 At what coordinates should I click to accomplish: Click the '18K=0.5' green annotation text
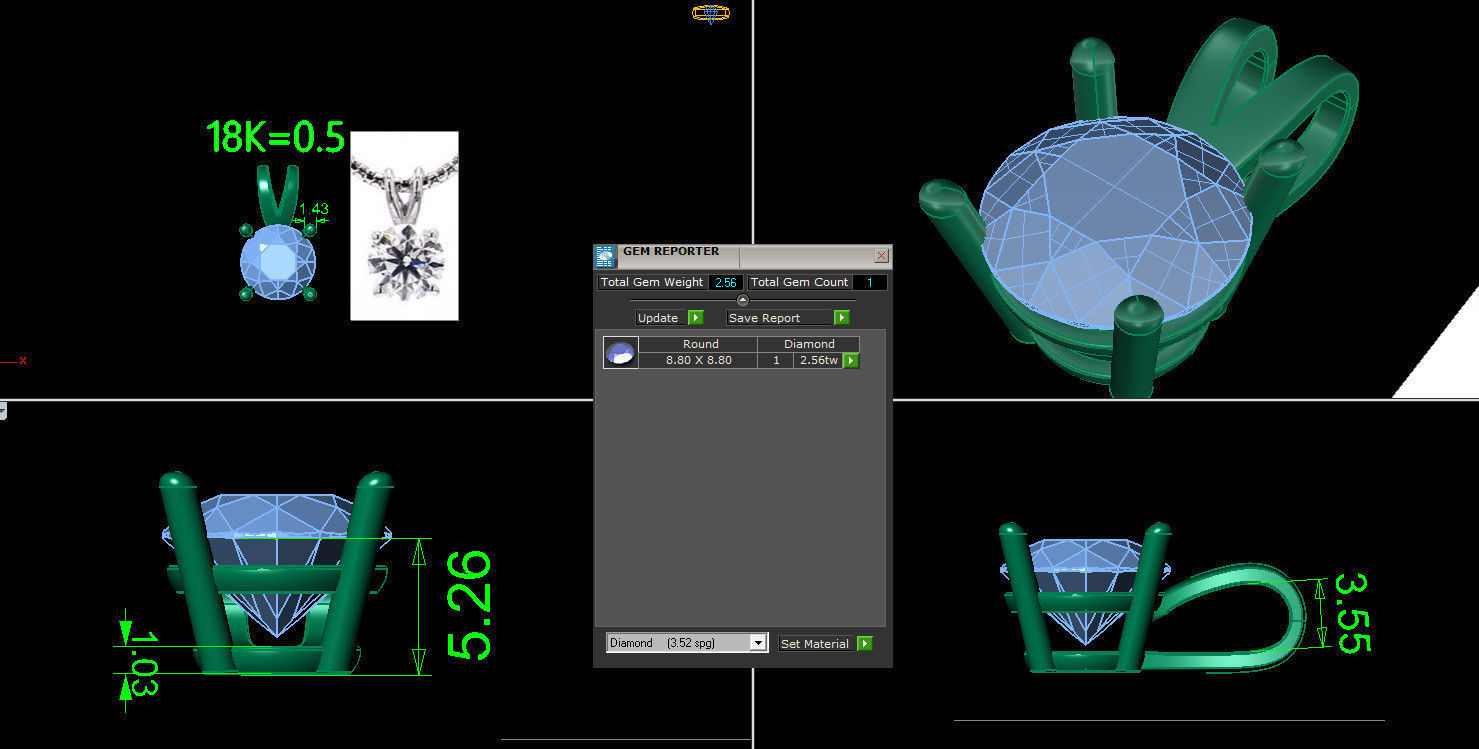tap(276, 137)
